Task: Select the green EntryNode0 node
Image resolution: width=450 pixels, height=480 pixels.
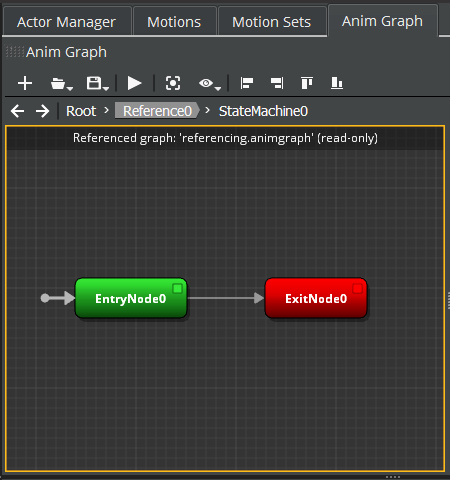Action: [x=131, y=298]
